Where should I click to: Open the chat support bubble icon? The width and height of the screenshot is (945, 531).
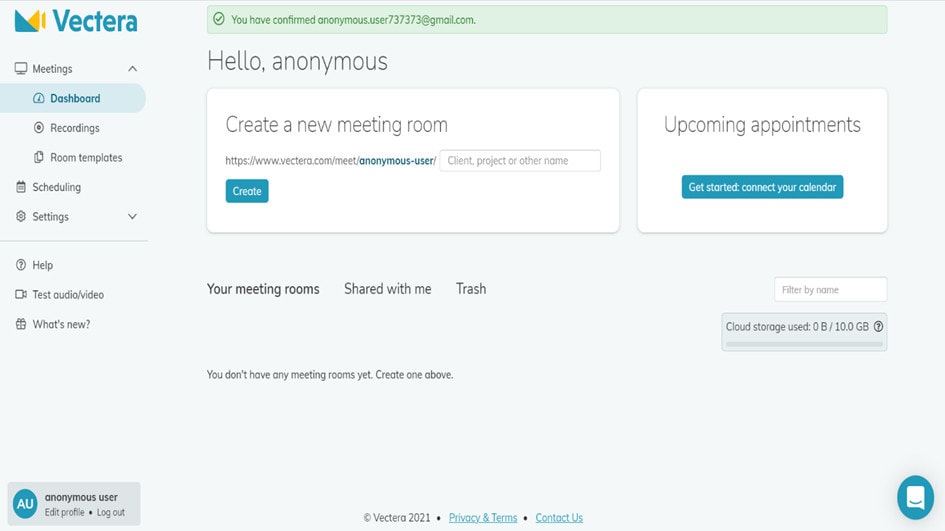915,497
